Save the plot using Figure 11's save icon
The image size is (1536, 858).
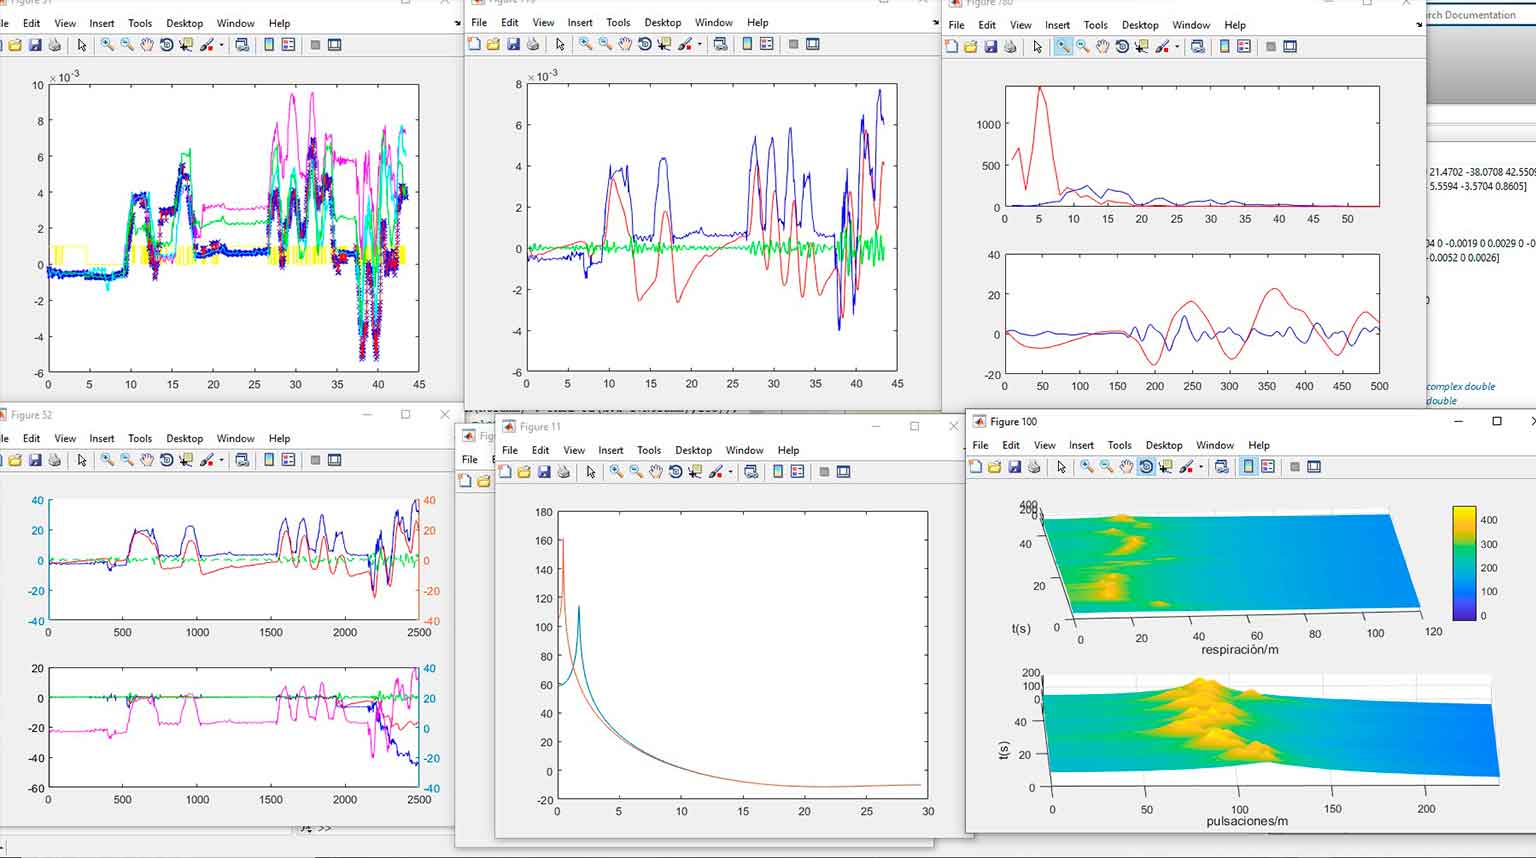pyautogui.click(x=544, y=471)
